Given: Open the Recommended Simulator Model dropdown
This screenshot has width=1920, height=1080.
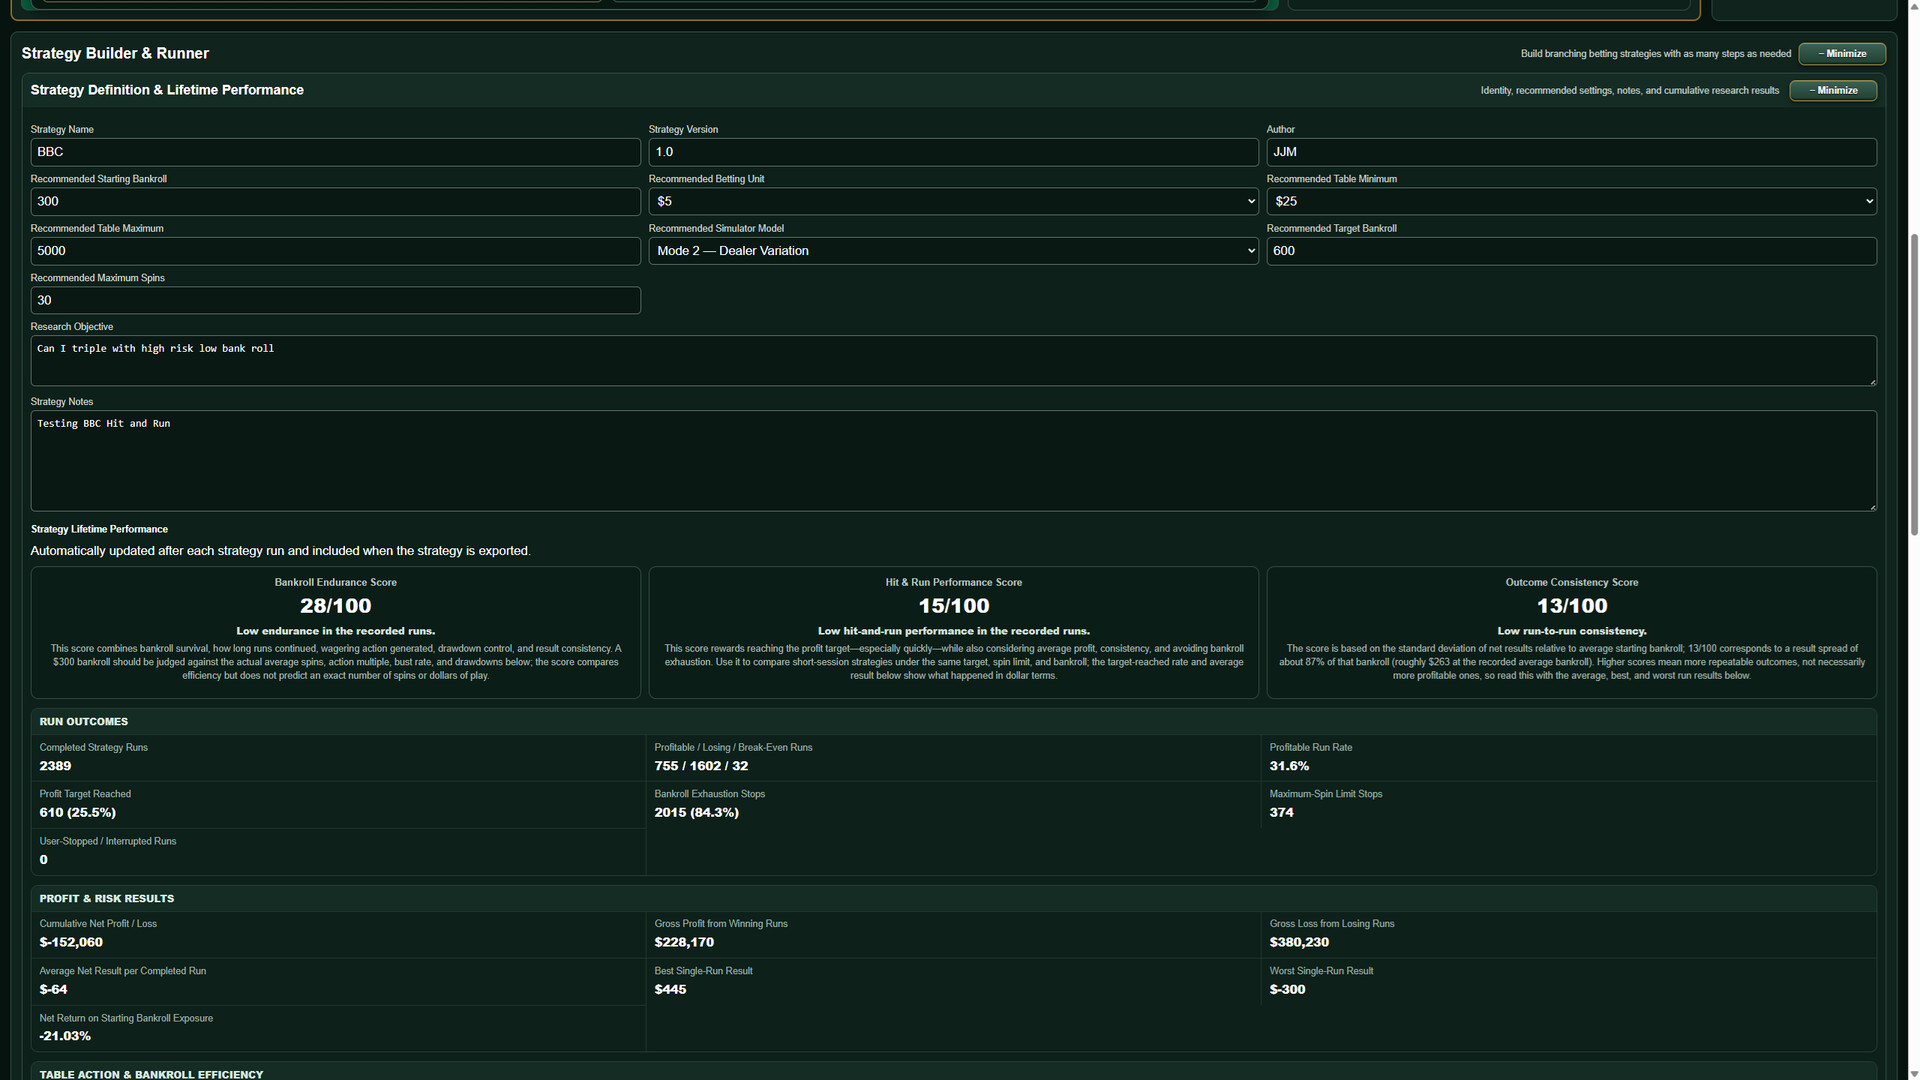Looking at the screenshot, I should [953, 251].
